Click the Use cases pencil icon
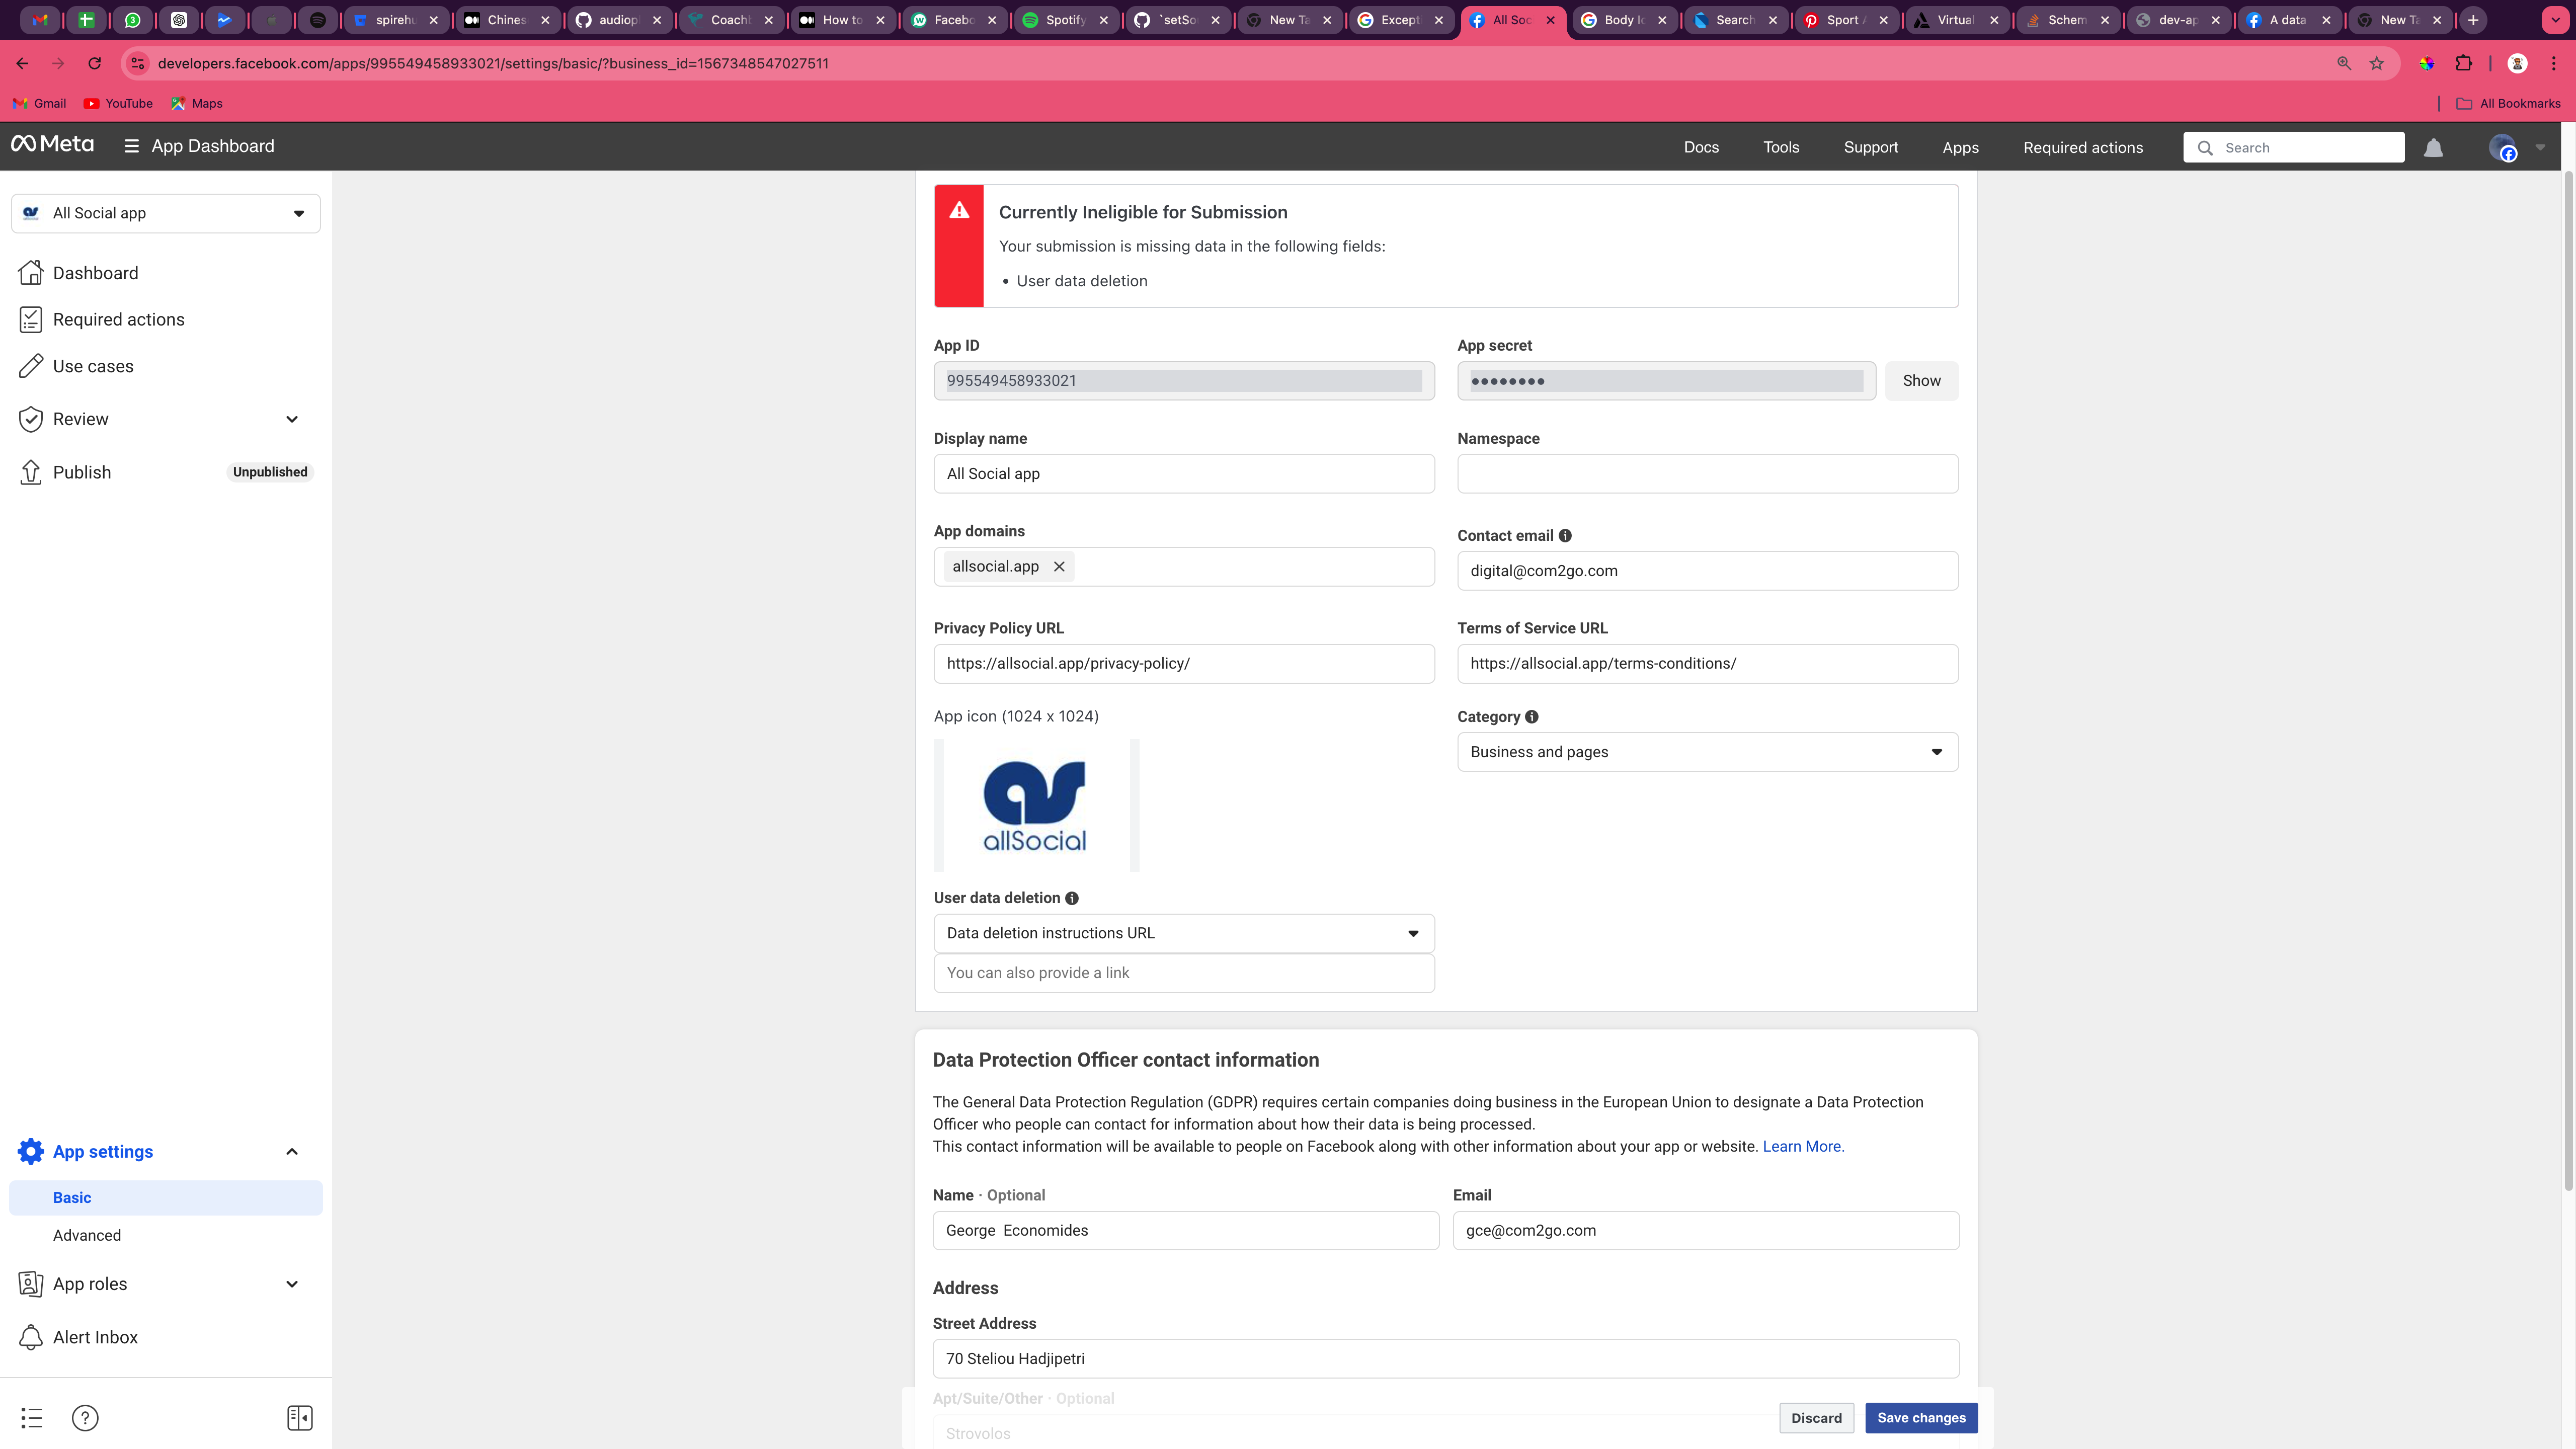 [x=31, y=366]
